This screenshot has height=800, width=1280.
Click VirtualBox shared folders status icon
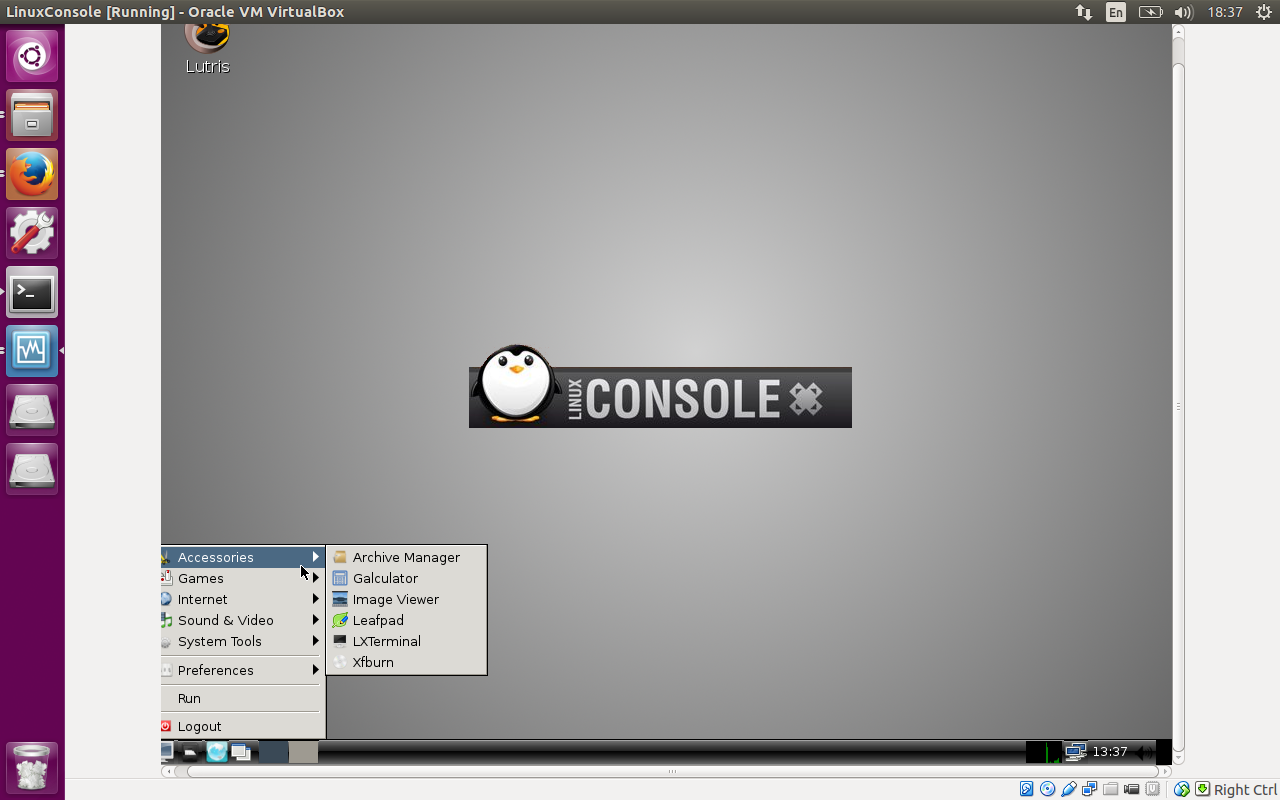[x=1110, y=789]
